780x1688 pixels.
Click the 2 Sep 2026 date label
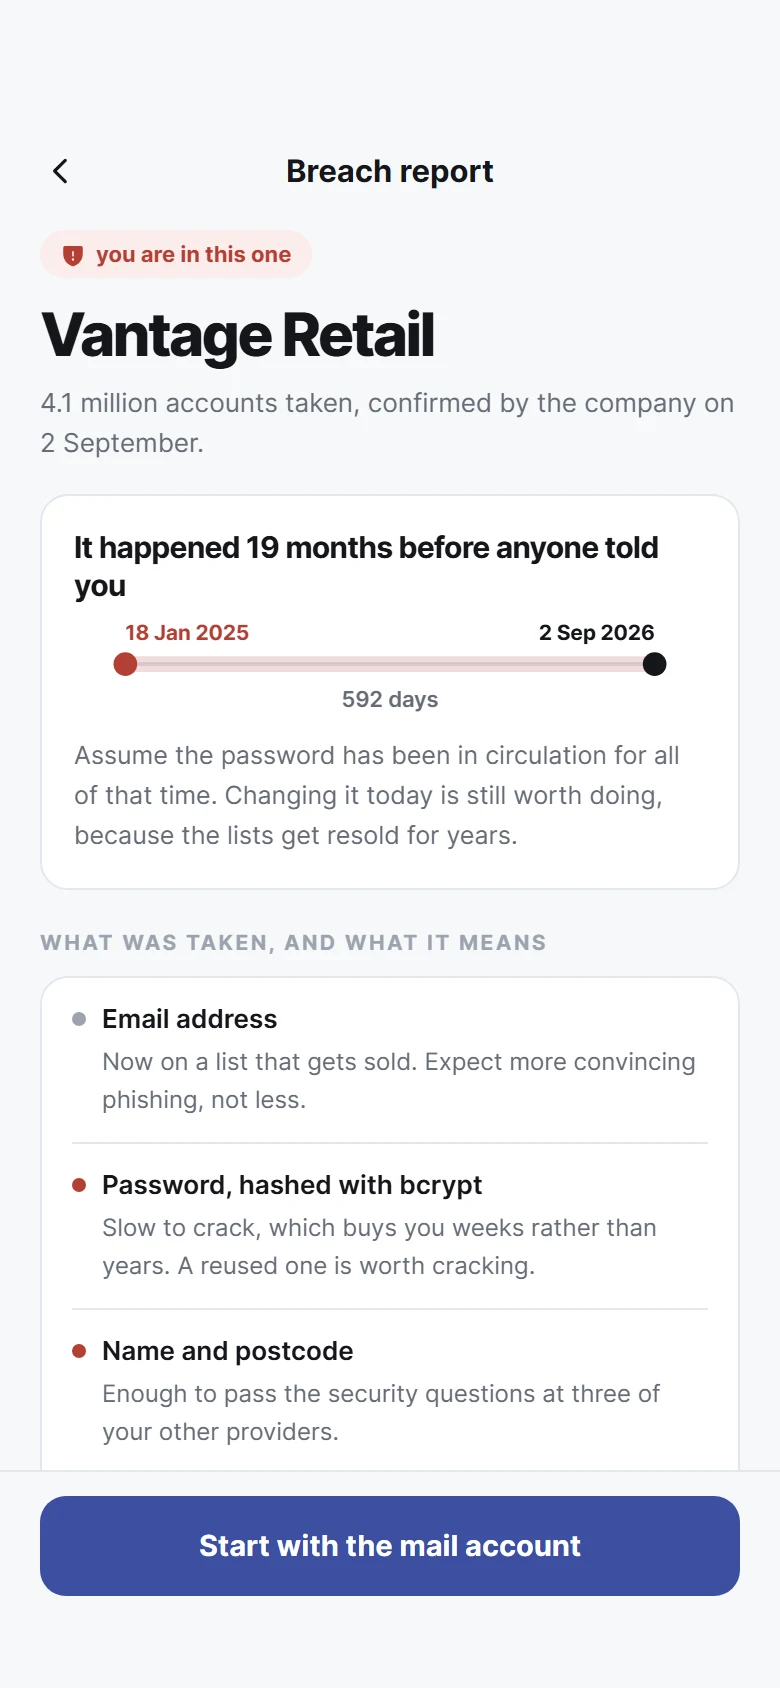pyautogui.click(x=596, y=632)
